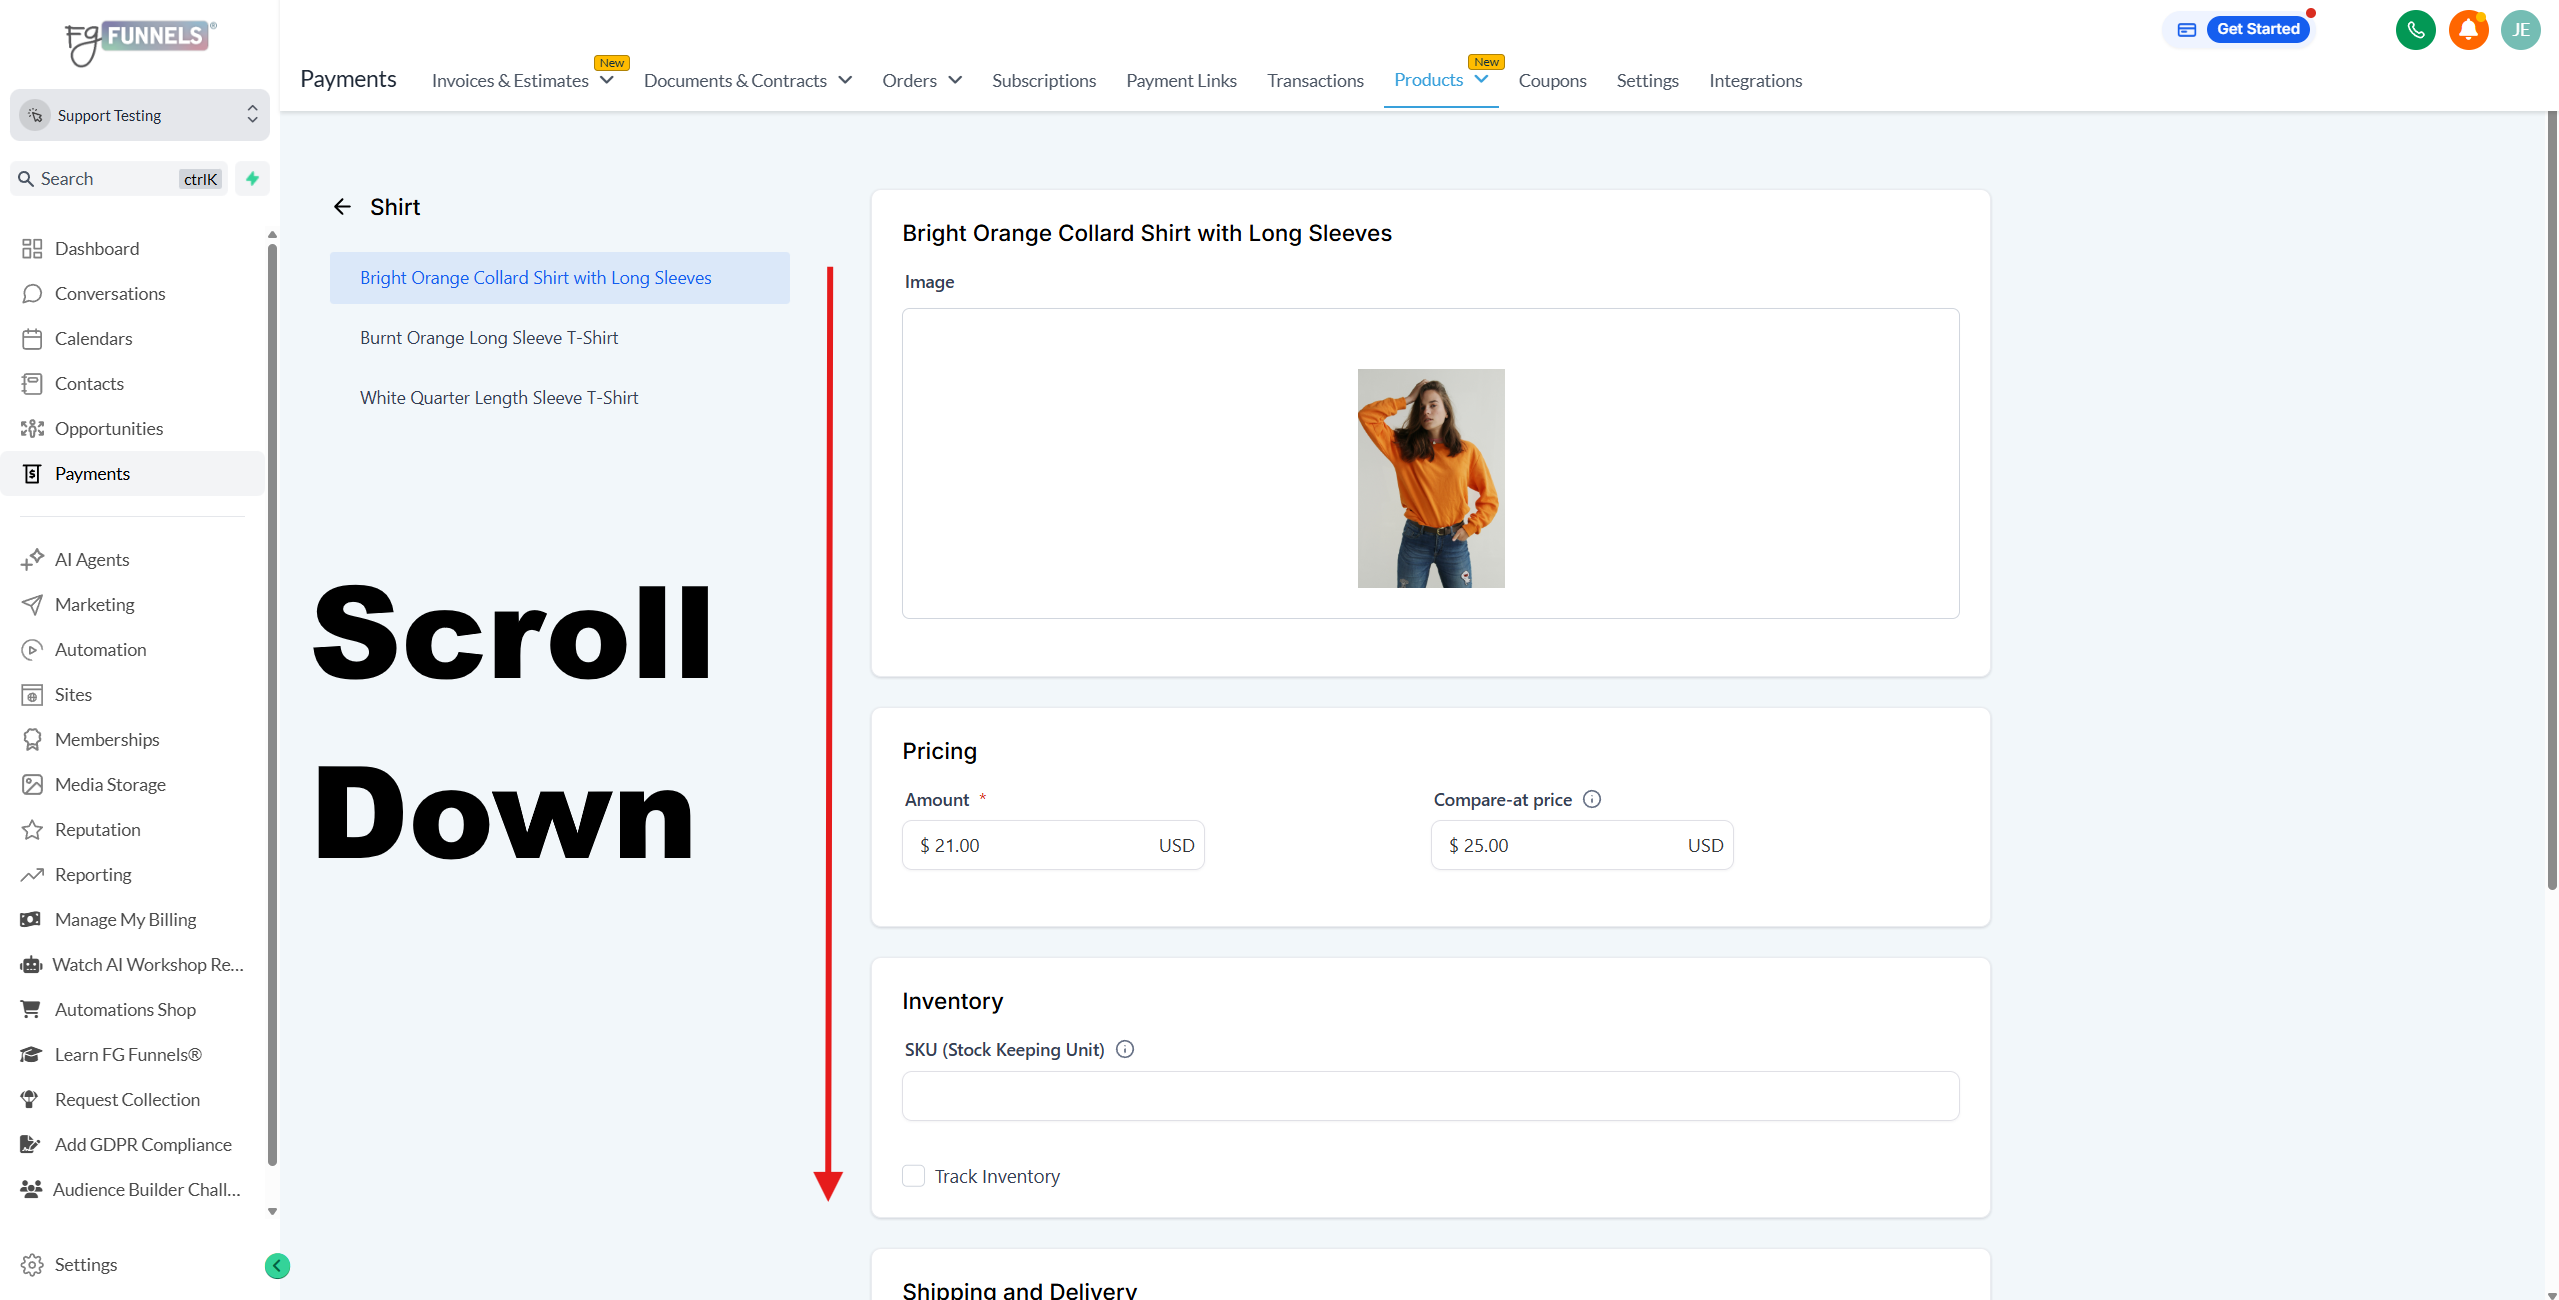The height and width of the screenshot is (1300, 2559).
Task: Click the SKU info icon
Action: (1125, 1049)
